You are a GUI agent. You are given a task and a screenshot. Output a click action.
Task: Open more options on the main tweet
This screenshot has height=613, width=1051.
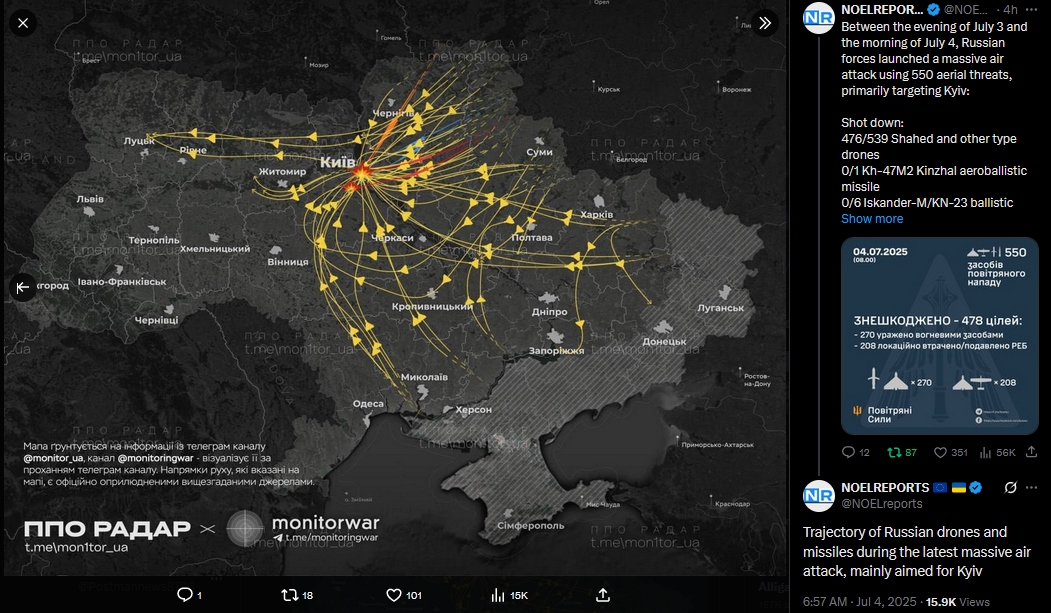(x=1032, y=488)
